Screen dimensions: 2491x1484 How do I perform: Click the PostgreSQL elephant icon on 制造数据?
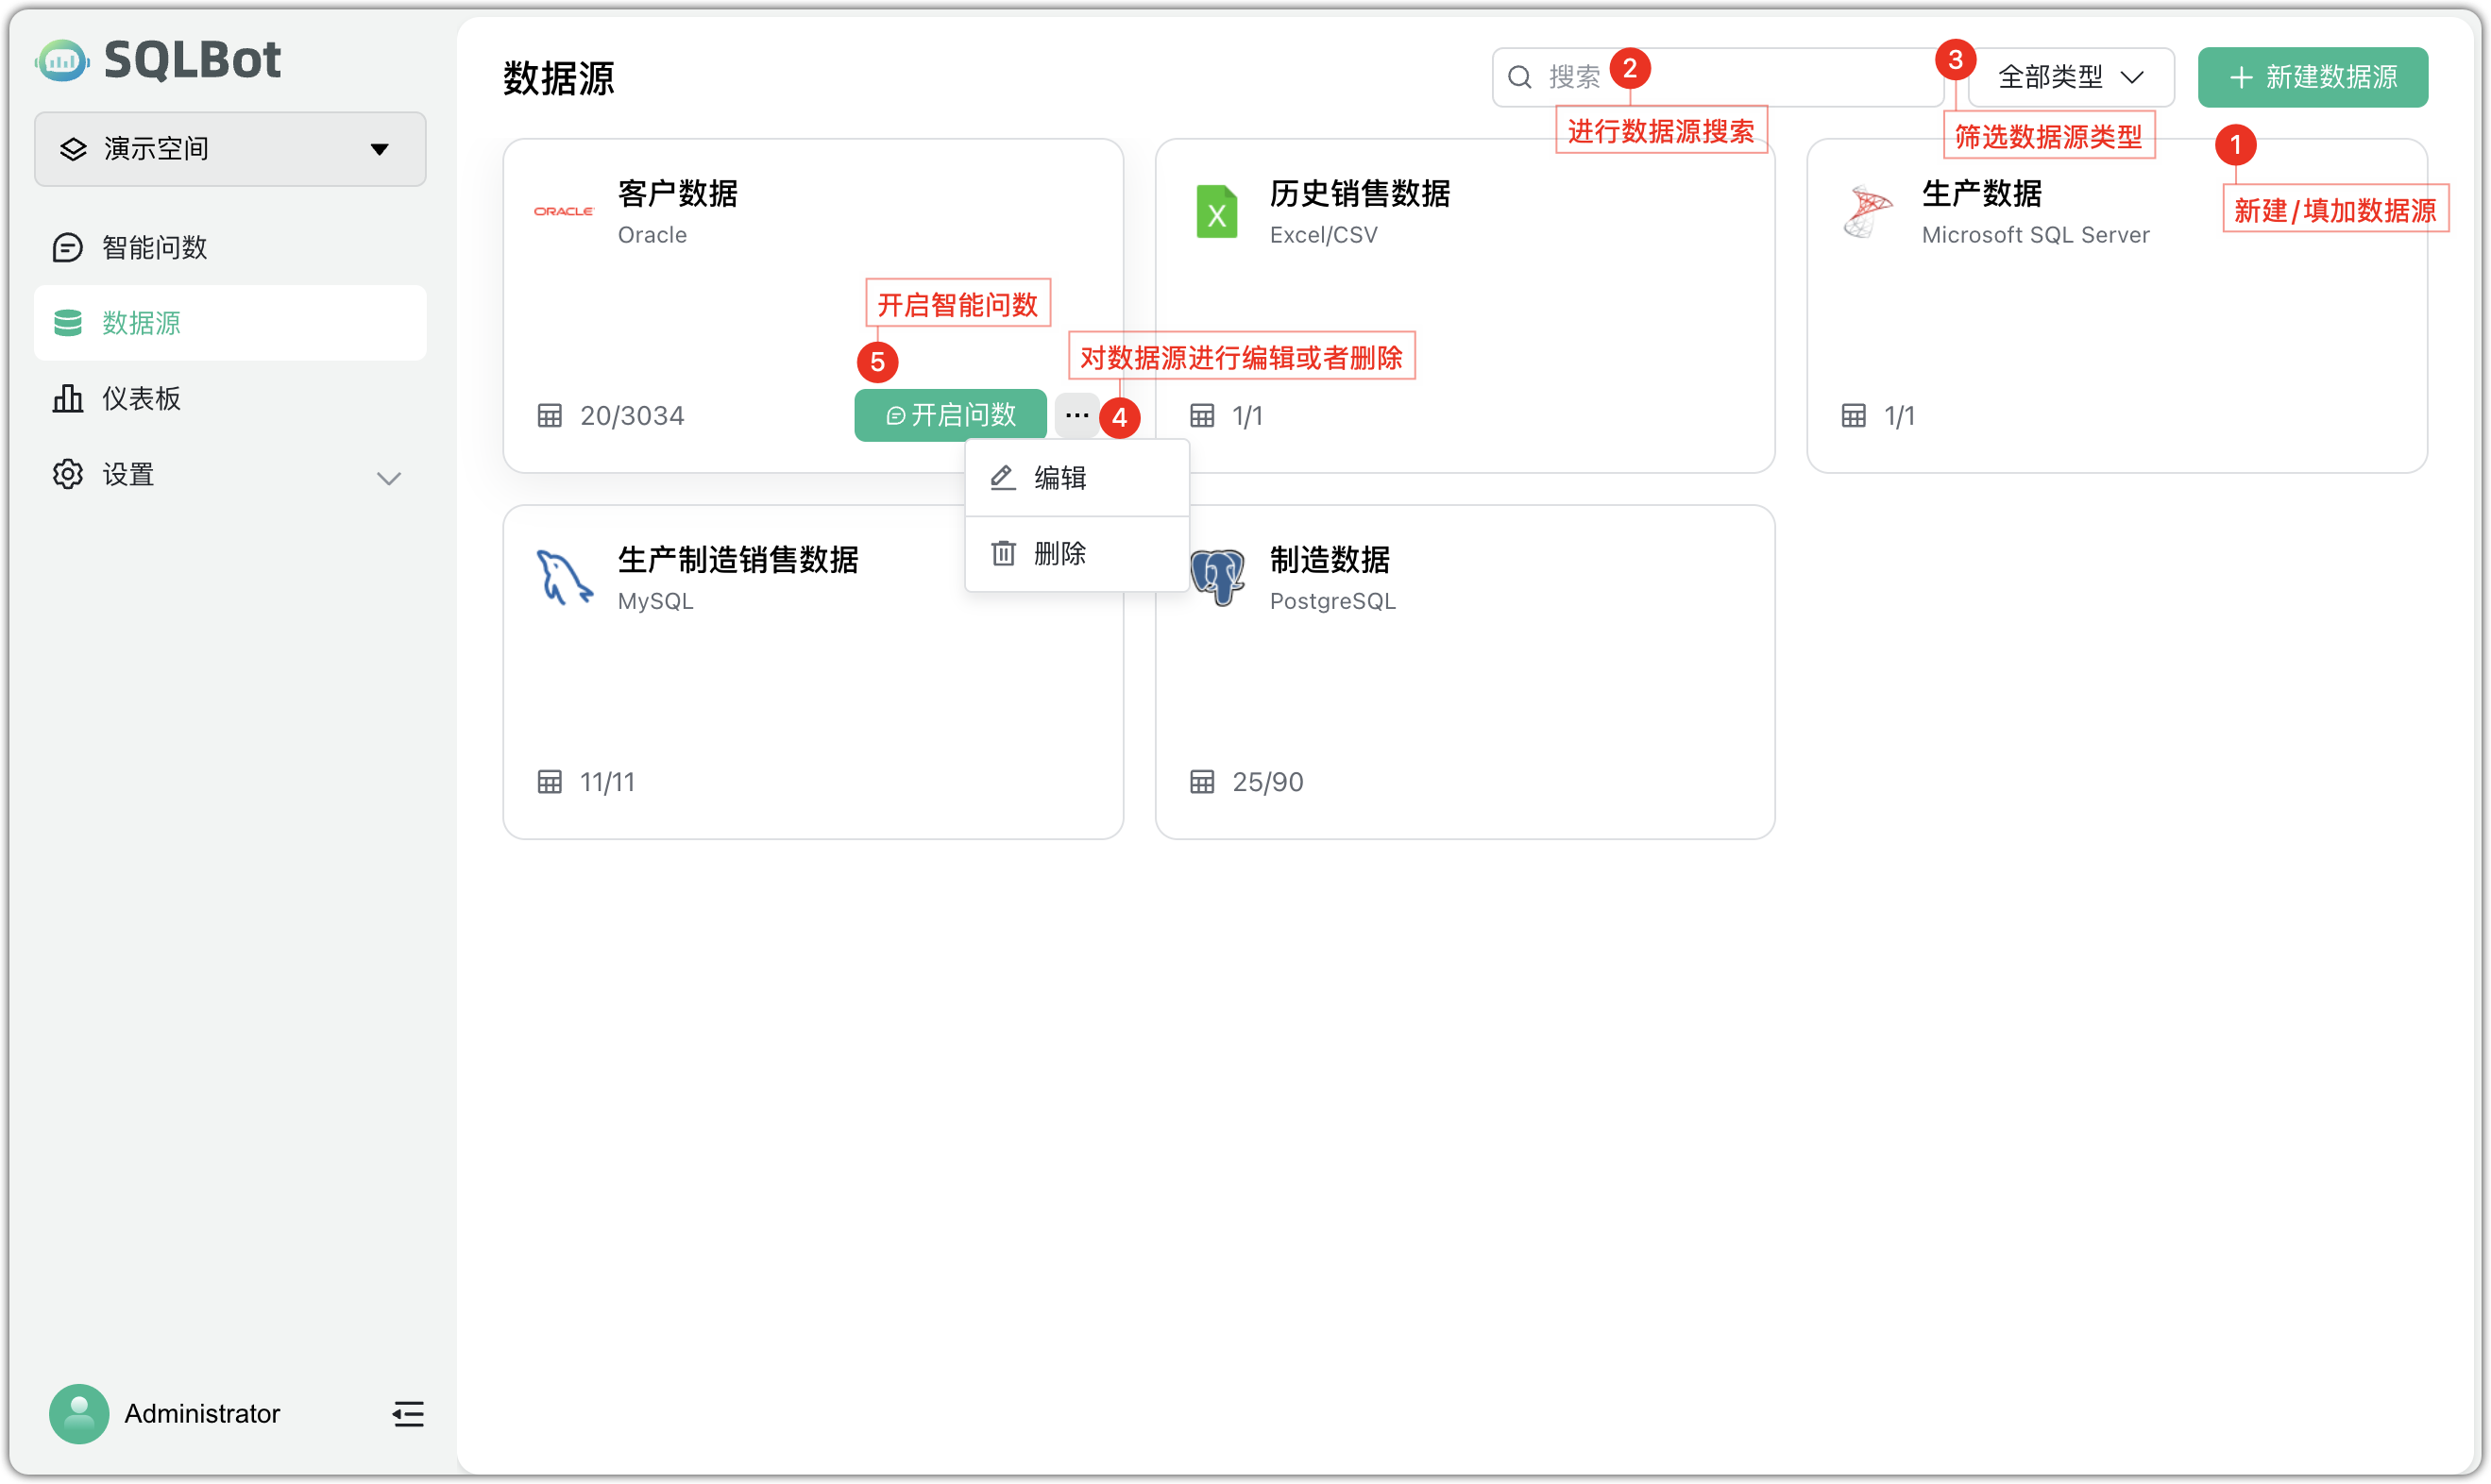pos(1216,577)
